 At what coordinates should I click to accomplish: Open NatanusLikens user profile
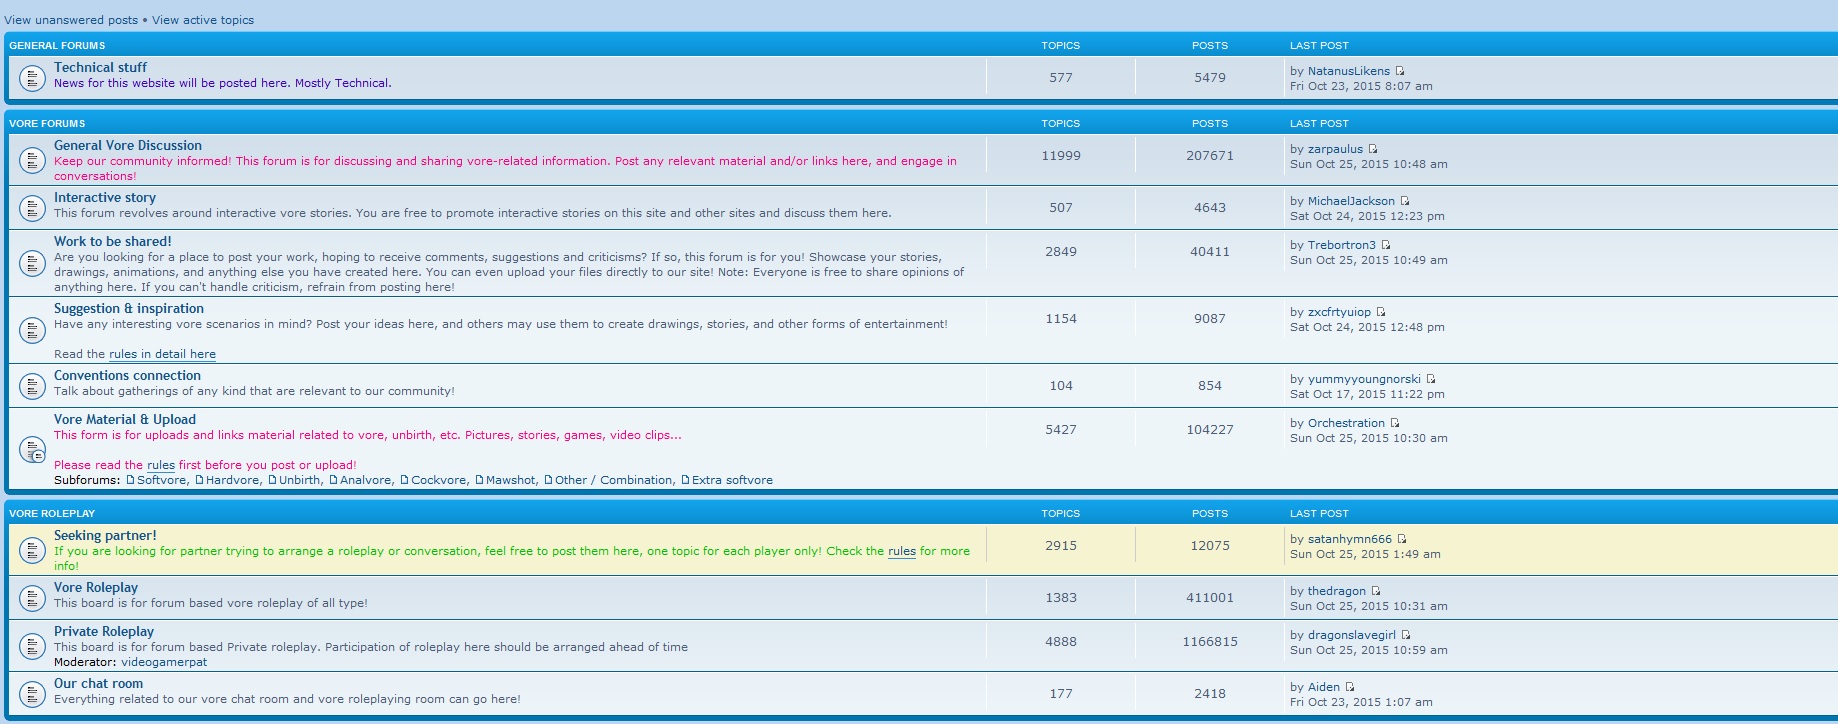pos(1349,71)
